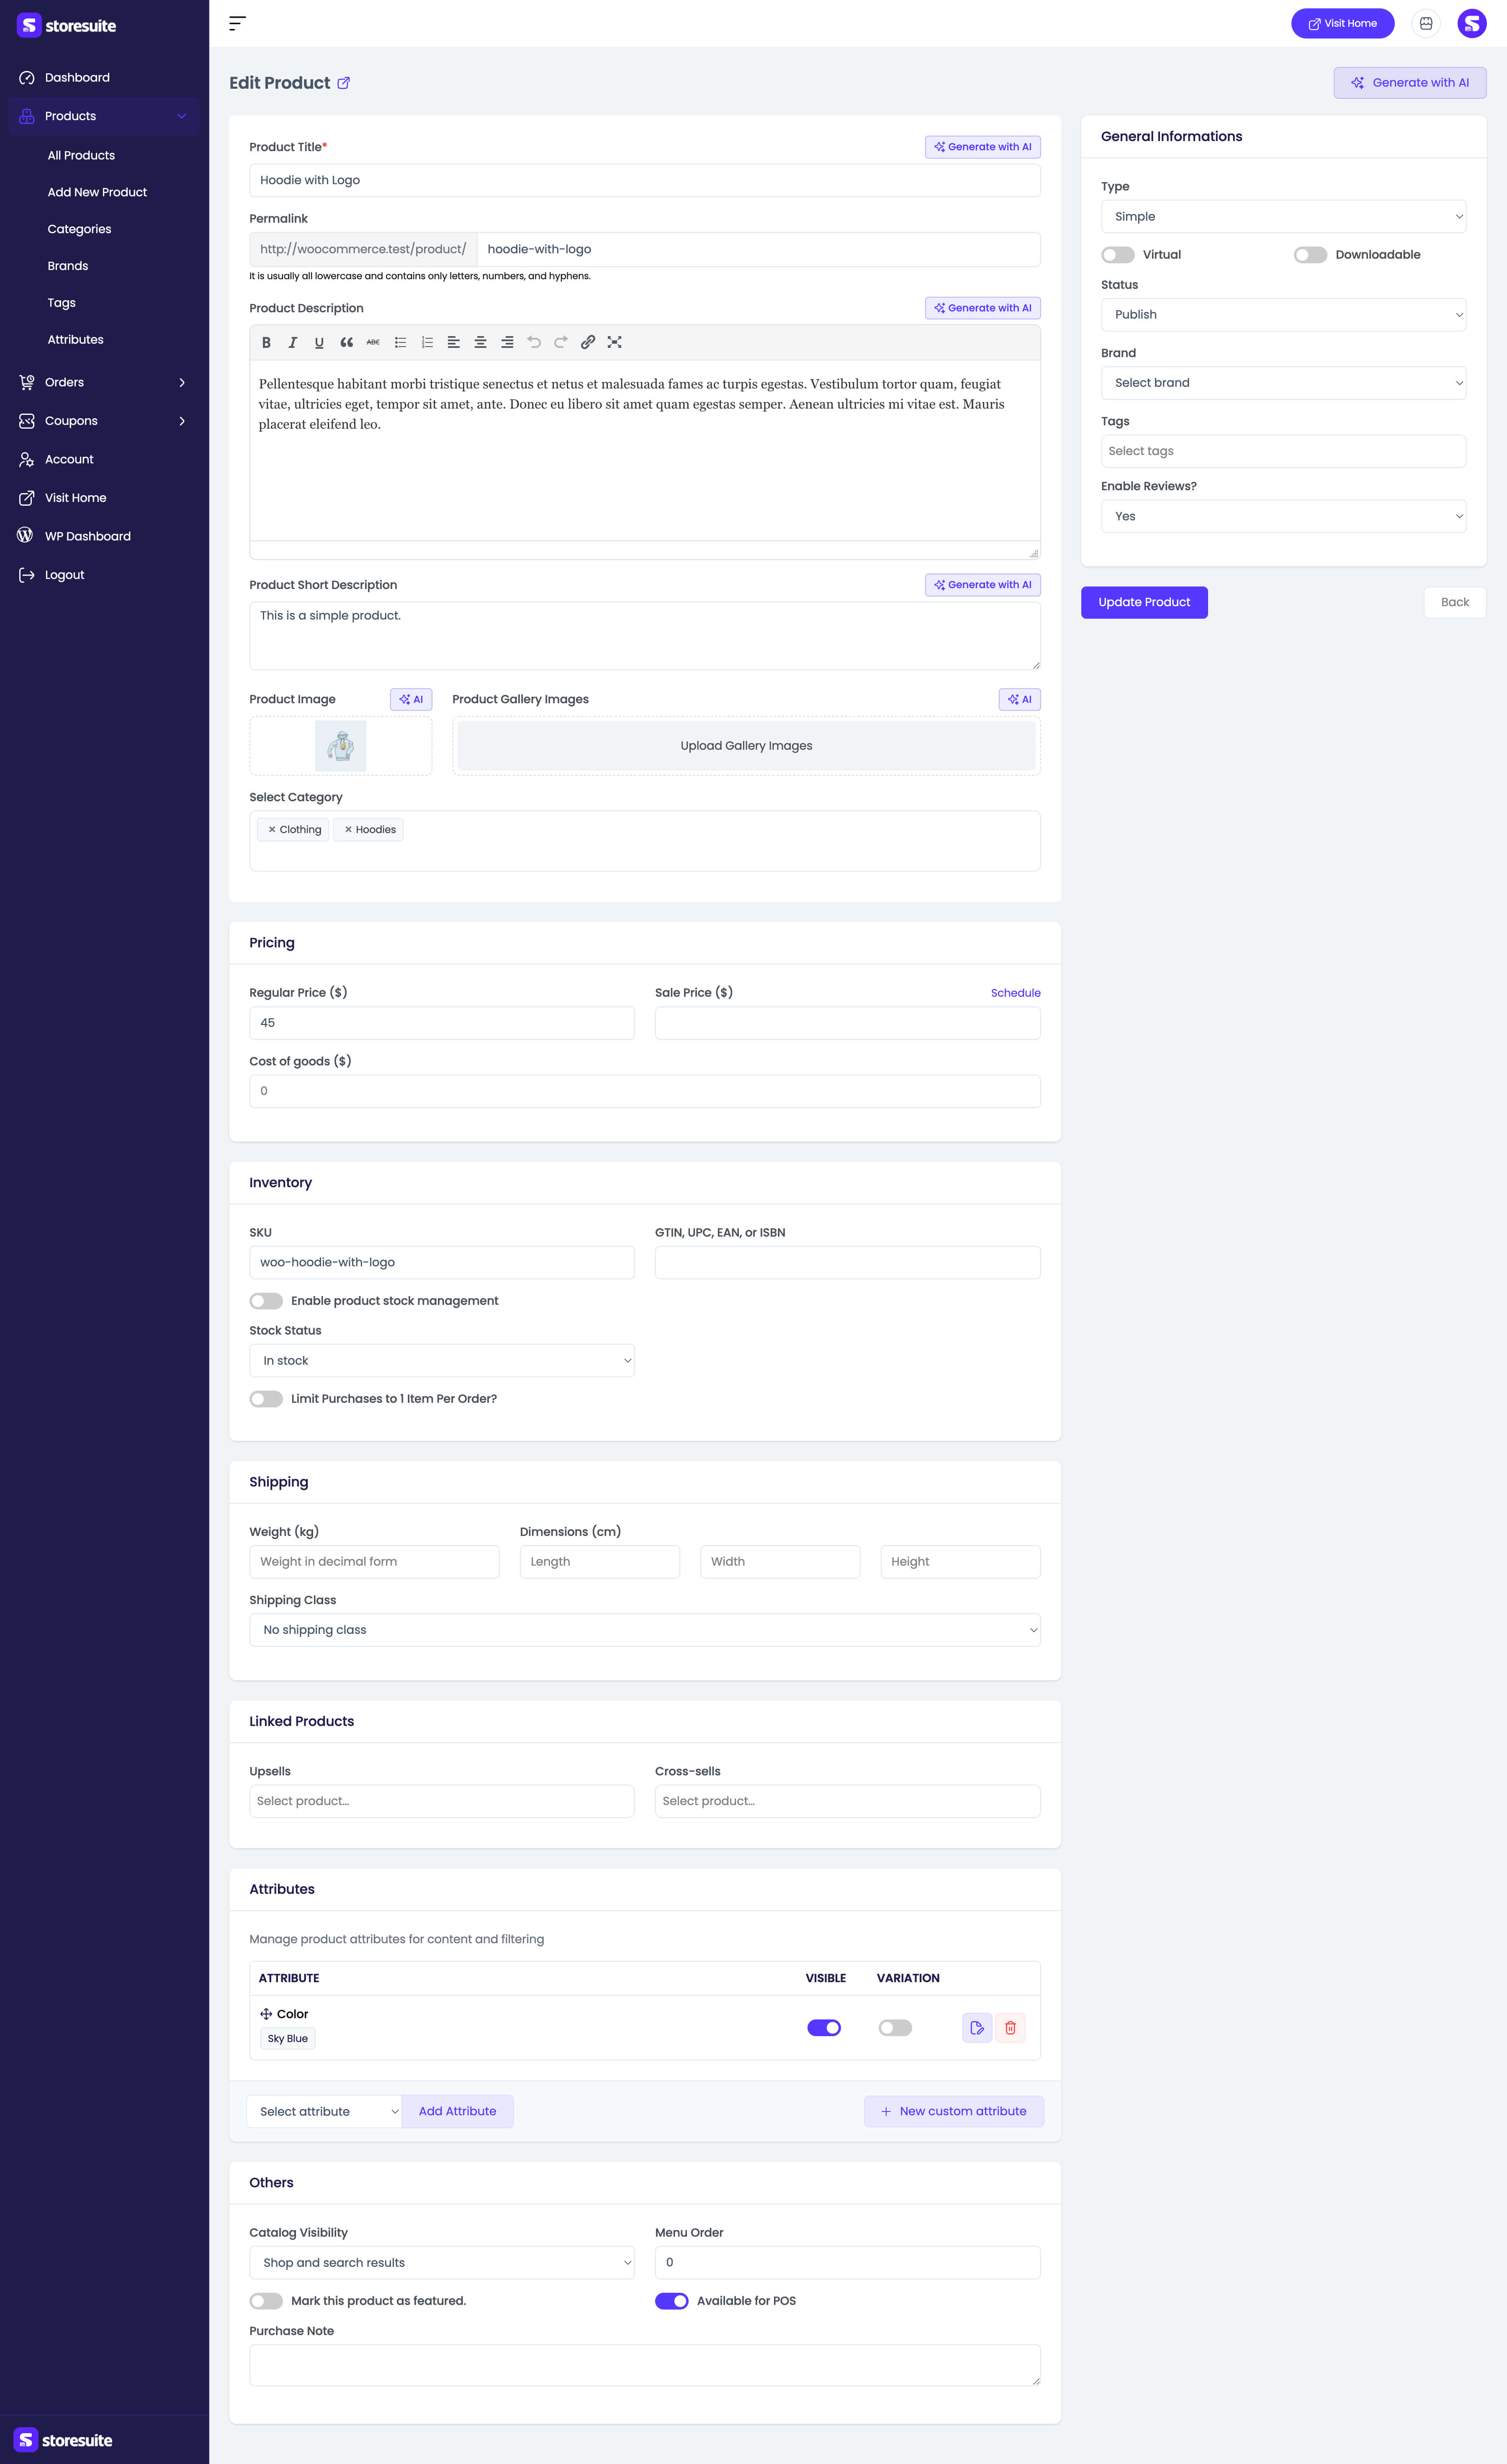Image resolution: width=1507 pixels, height=2464 pixels.
Task: Undo last edit in description editor
Action: [534, 342]
